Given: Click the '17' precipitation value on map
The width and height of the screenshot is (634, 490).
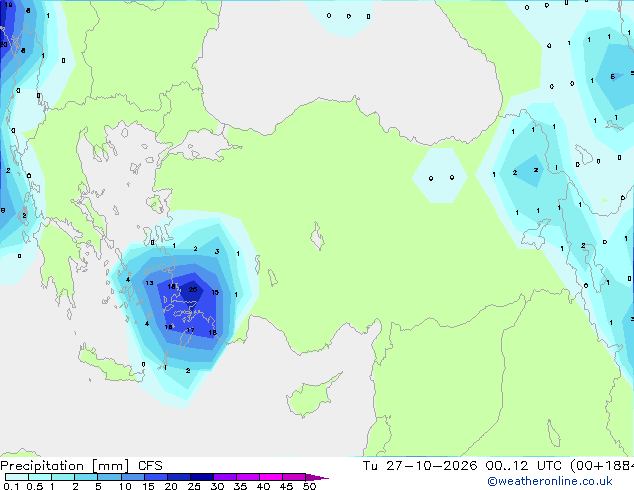Looking at the screenshot, I should 190,330.
